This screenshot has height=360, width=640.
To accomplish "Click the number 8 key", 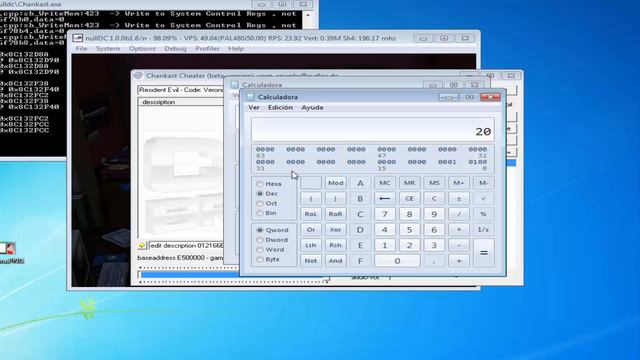I will coord(409,214).
